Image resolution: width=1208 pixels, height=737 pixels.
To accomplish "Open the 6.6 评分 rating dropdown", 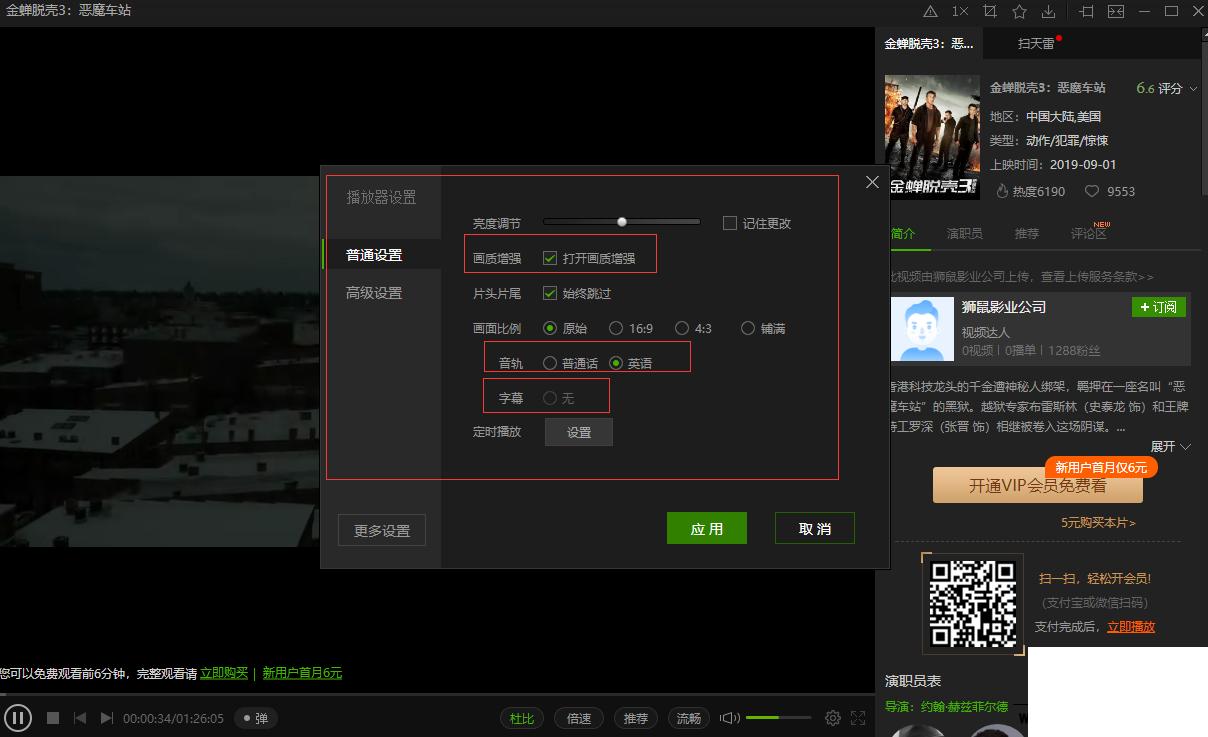I will click(1166, 88).
